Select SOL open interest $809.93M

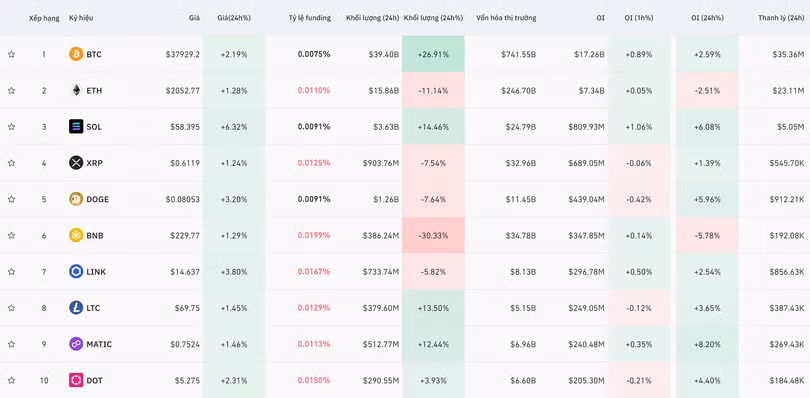pyautogui.click(x=587, y=127)
